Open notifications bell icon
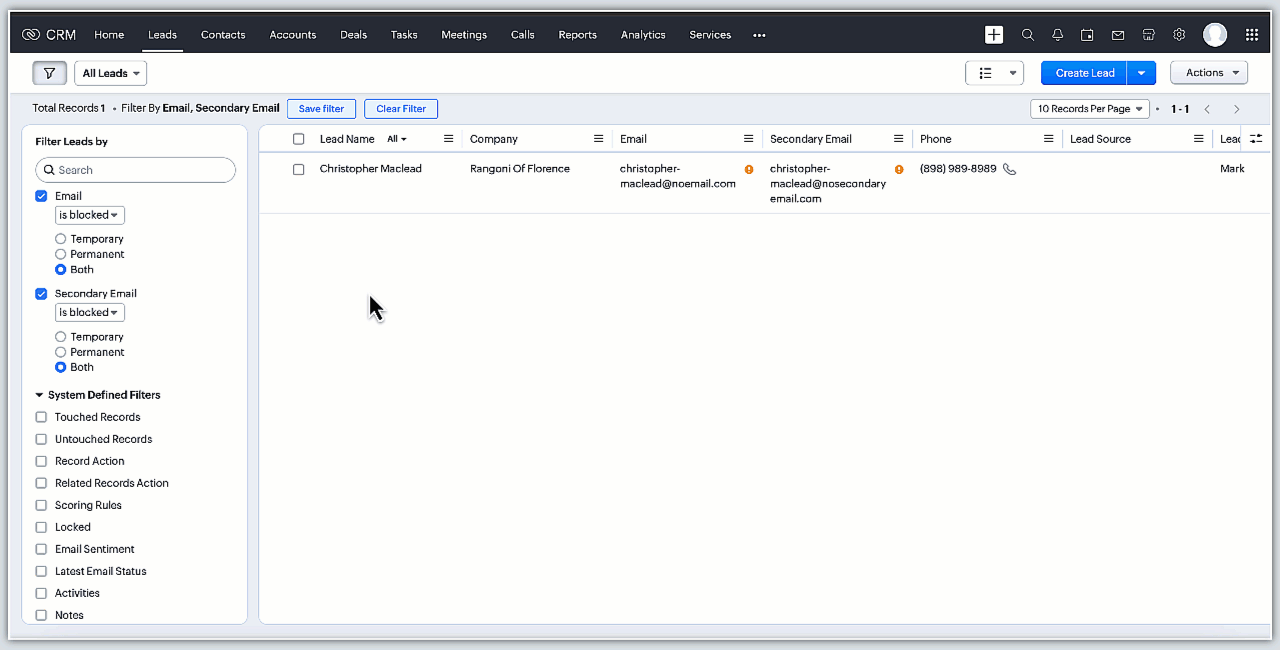The height and width of the screenshot is (650, 1280). coord(1057,35)
